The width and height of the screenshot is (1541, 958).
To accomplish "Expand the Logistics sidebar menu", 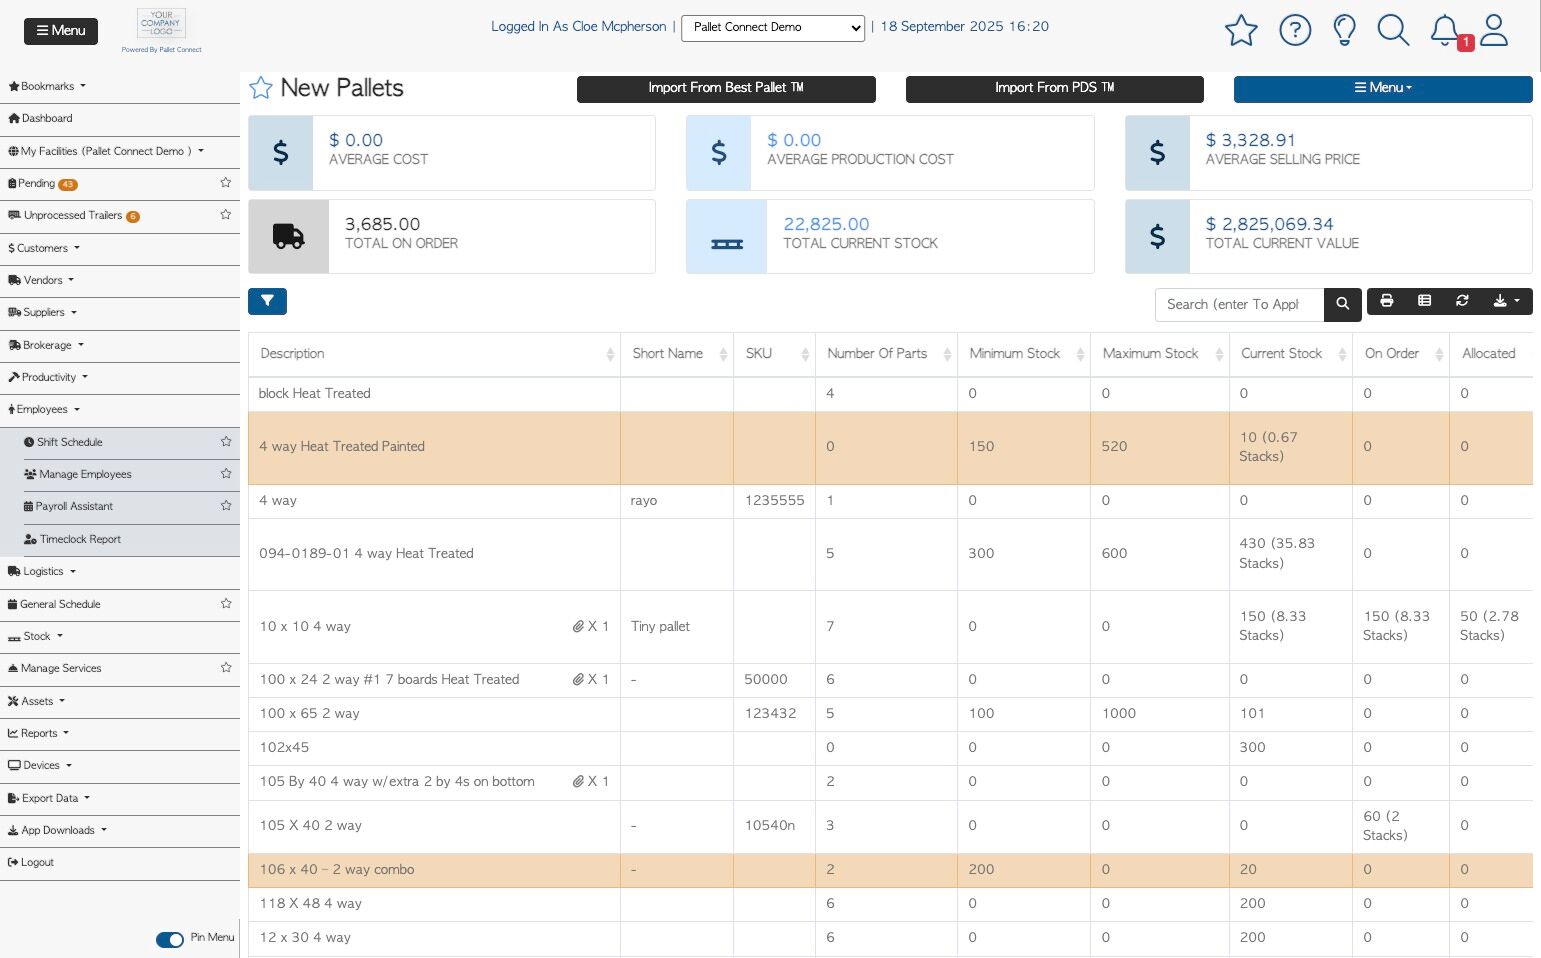I will (x=42, y=571).
